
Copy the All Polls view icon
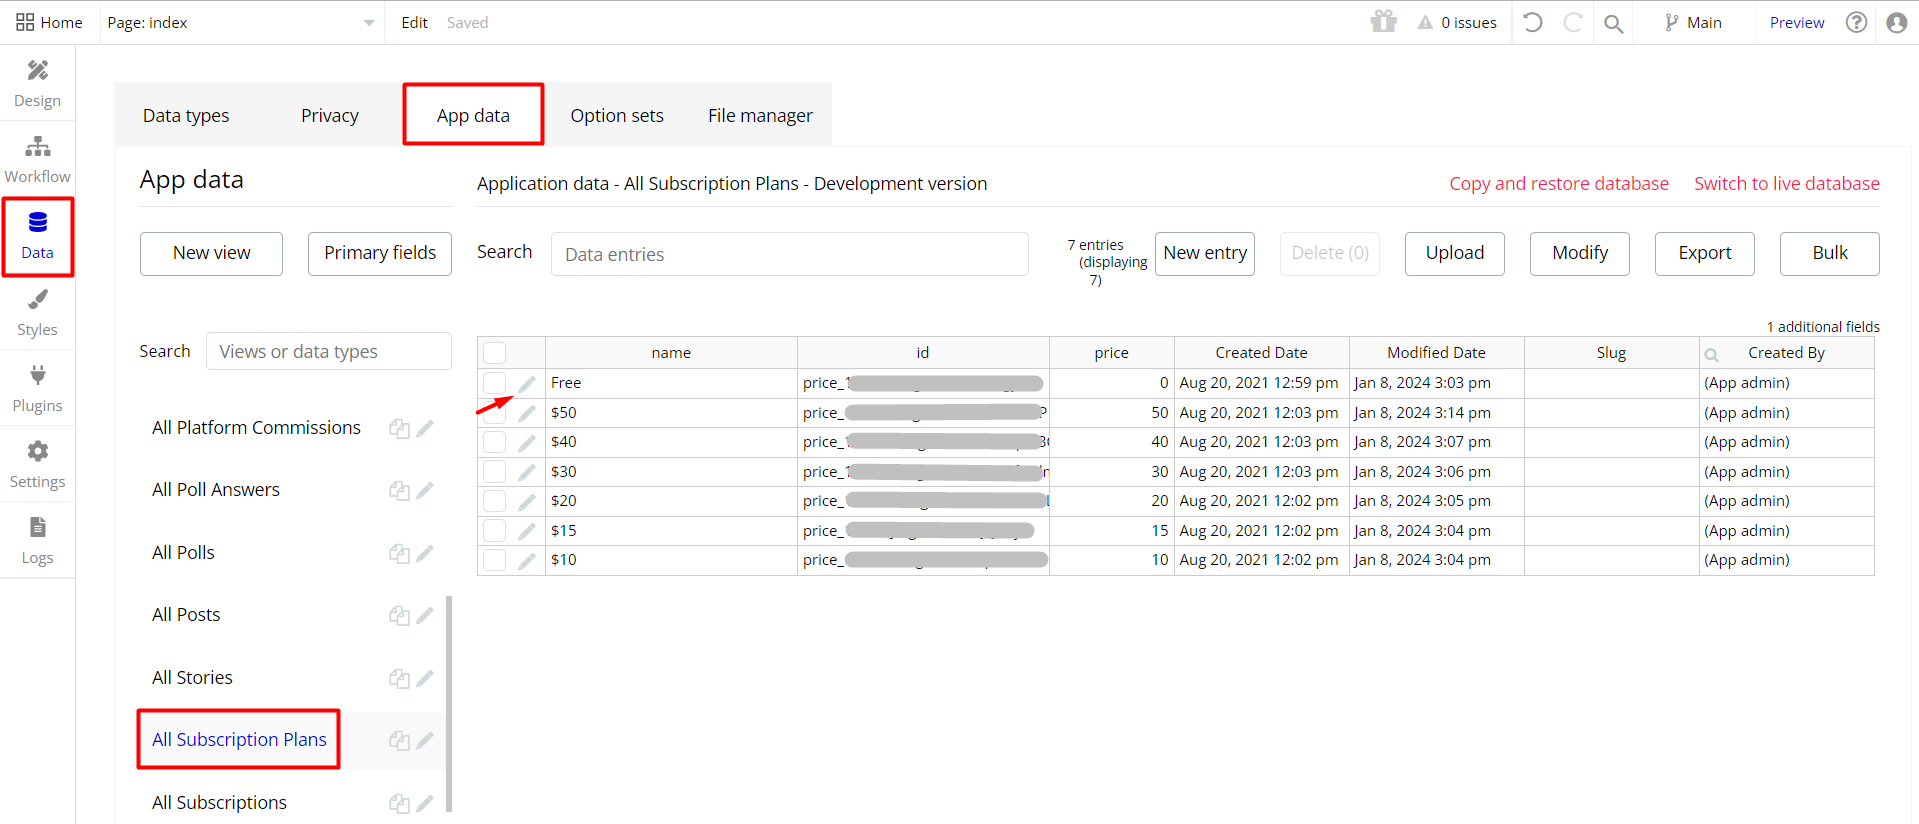(x=399, y=553)
